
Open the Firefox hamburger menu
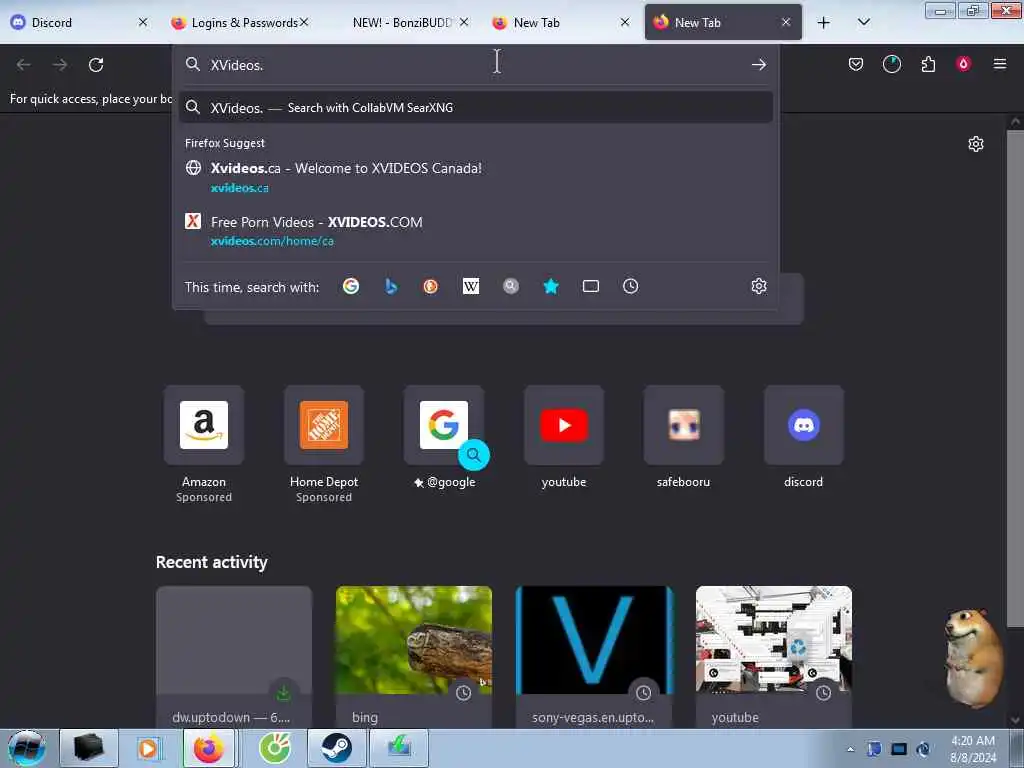[999, 64]
